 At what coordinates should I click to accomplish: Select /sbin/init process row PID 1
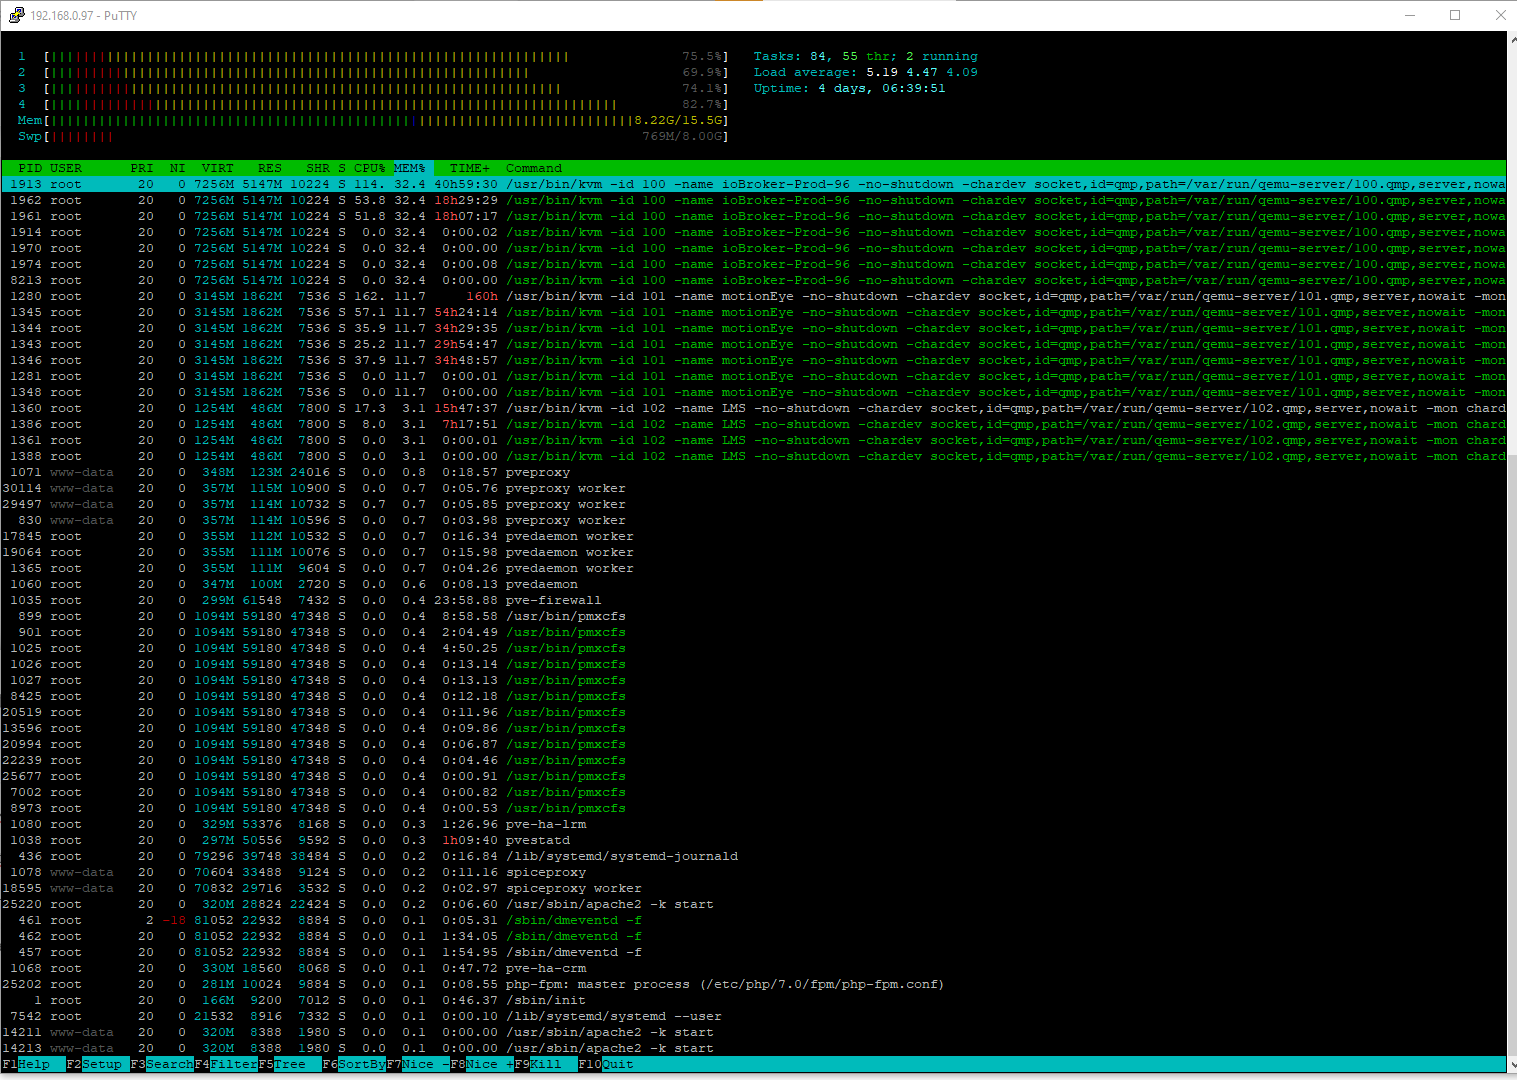[x=754, y=1000]
